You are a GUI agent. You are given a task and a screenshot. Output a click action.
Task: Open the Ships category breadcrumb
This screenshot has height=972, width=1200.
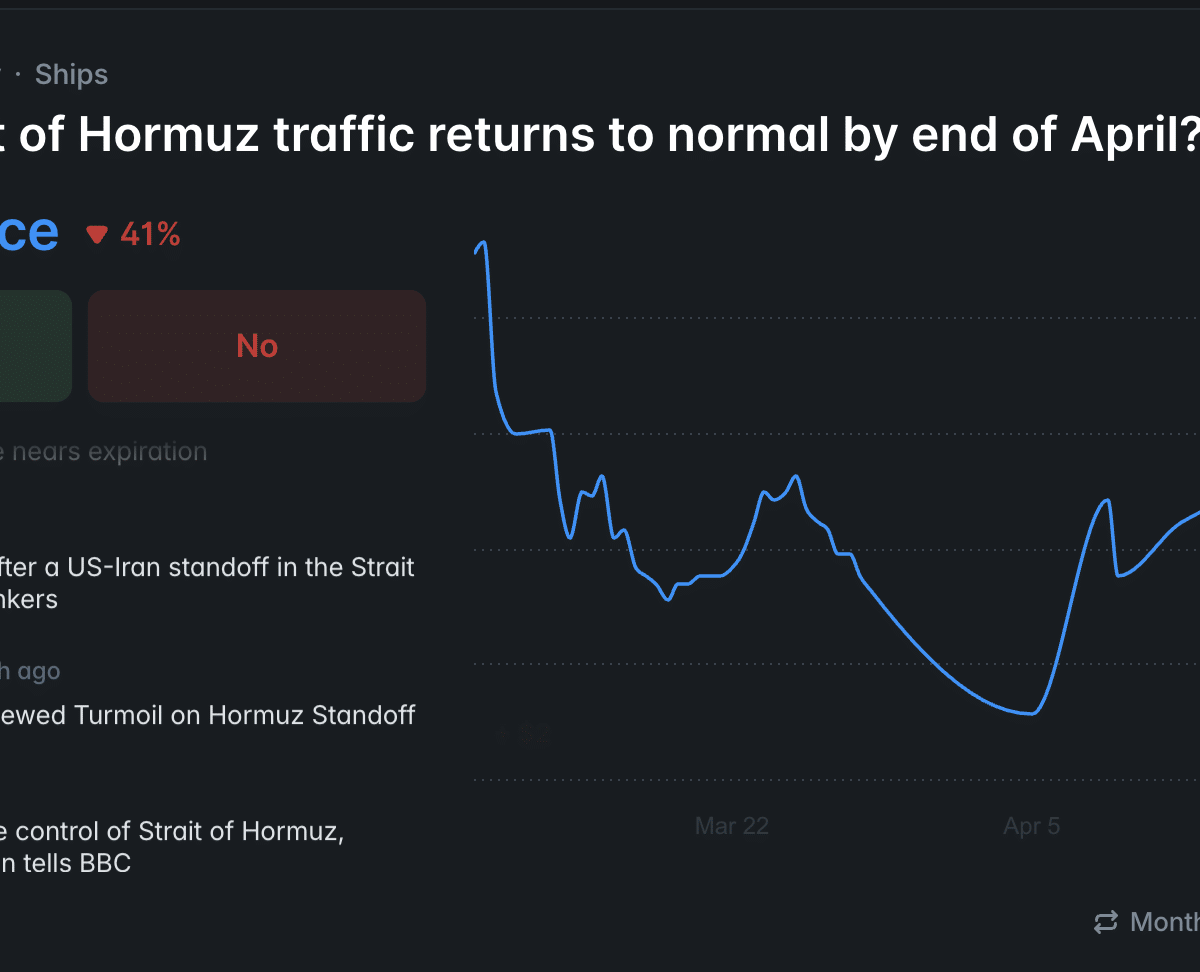[x=71, y=74]
